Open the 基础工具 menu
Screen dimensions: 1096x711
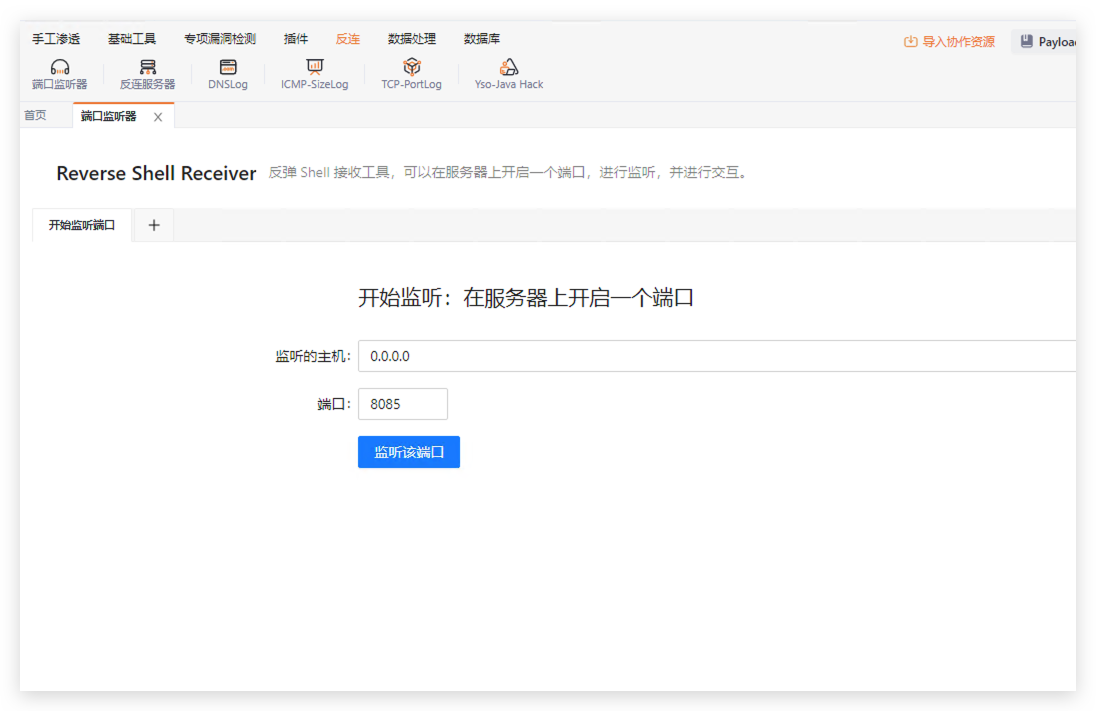click(132, 39)
